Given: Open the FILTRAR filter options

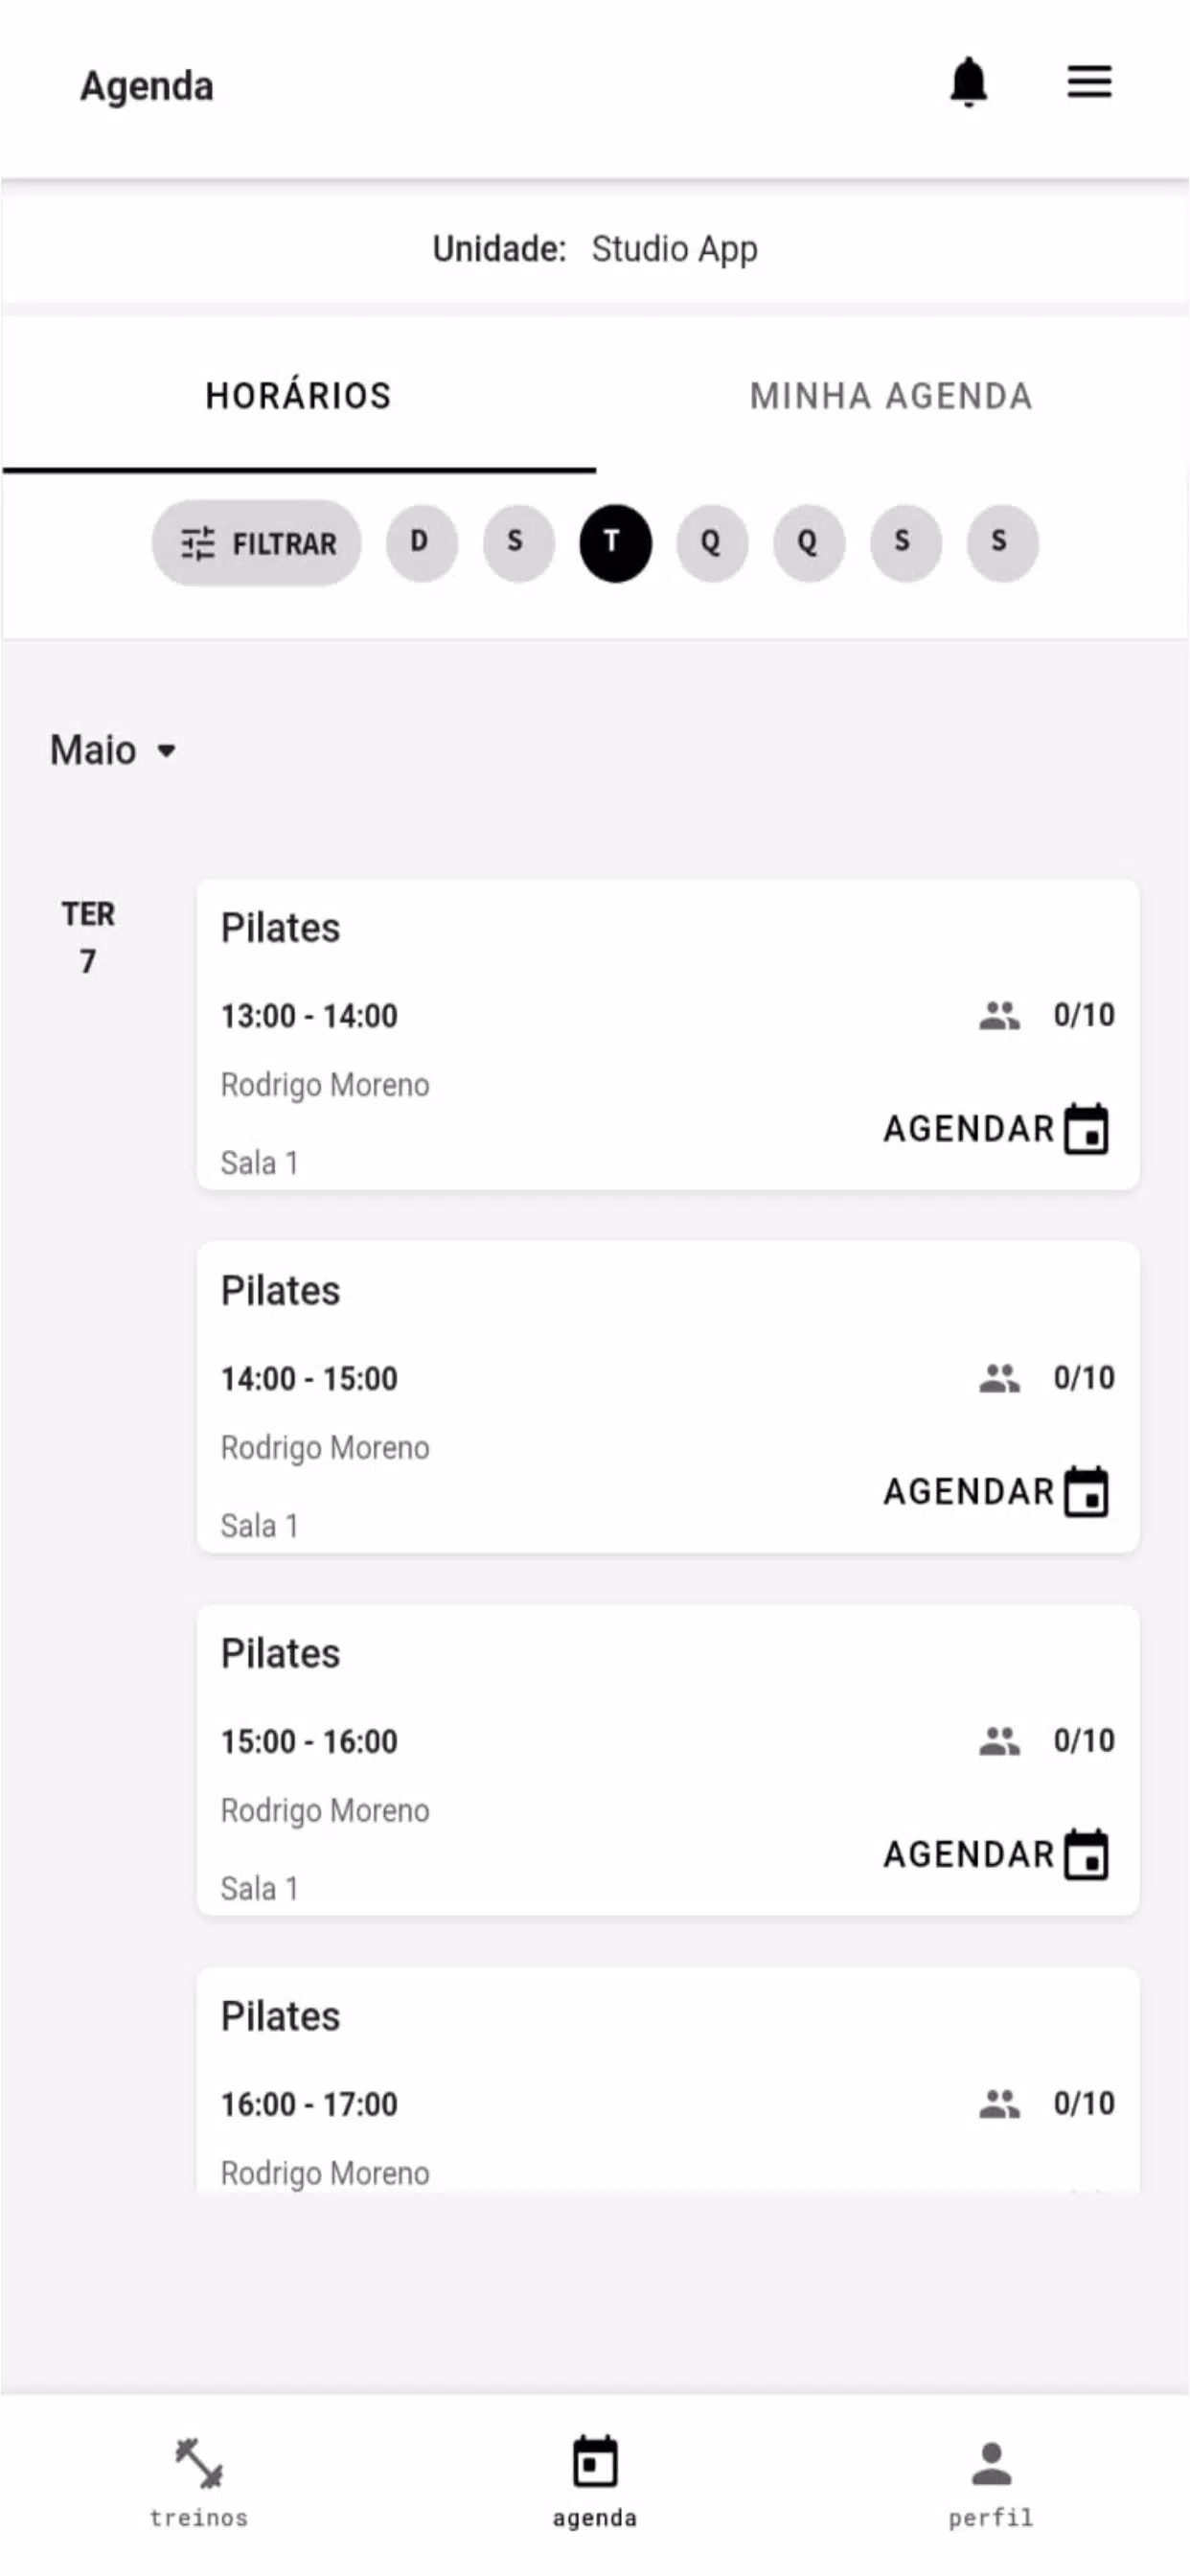Looking at the screenshot, I should [257, 543].
